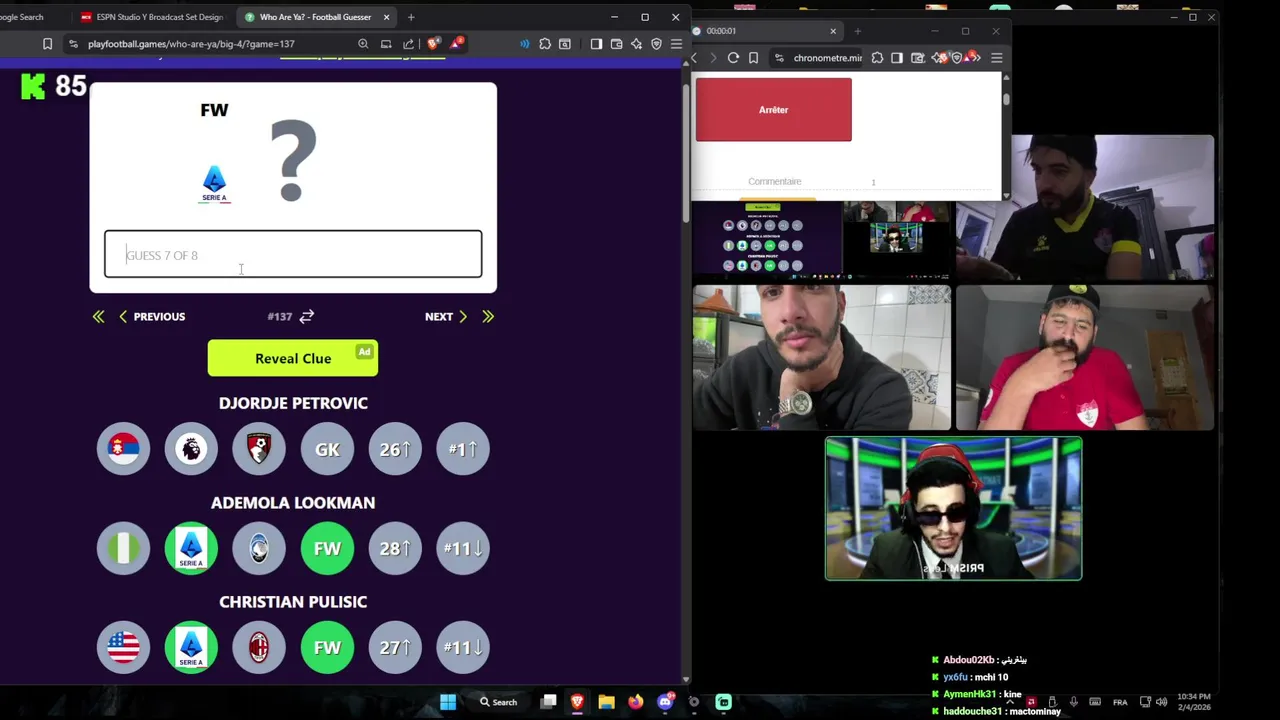Click the Serie A logo on mystery card

[x=214, y=184]
